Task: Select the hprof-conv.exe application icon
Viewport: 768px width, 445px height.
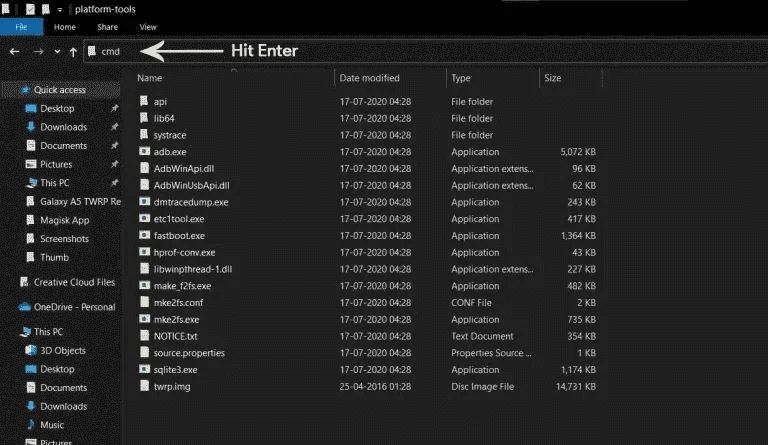Action: (x=144, y=252)
